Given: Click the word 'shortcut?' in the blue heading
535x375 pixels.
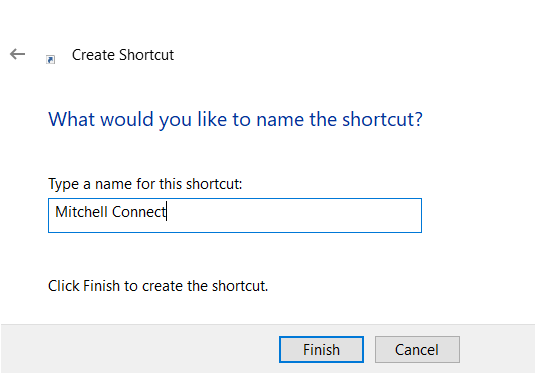Looking at the screenshot, I should click(382, 119).
